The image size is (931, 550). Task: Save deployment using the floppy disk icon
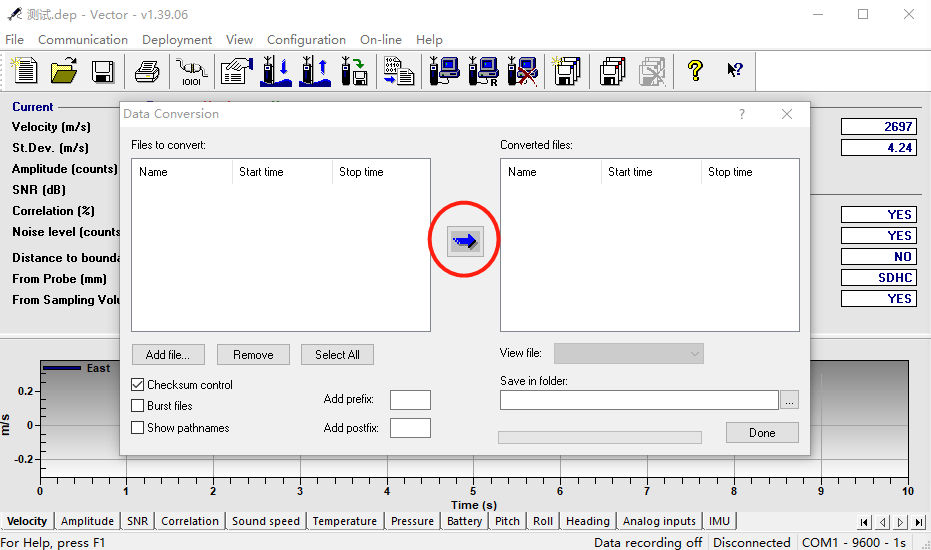(102, 71)
